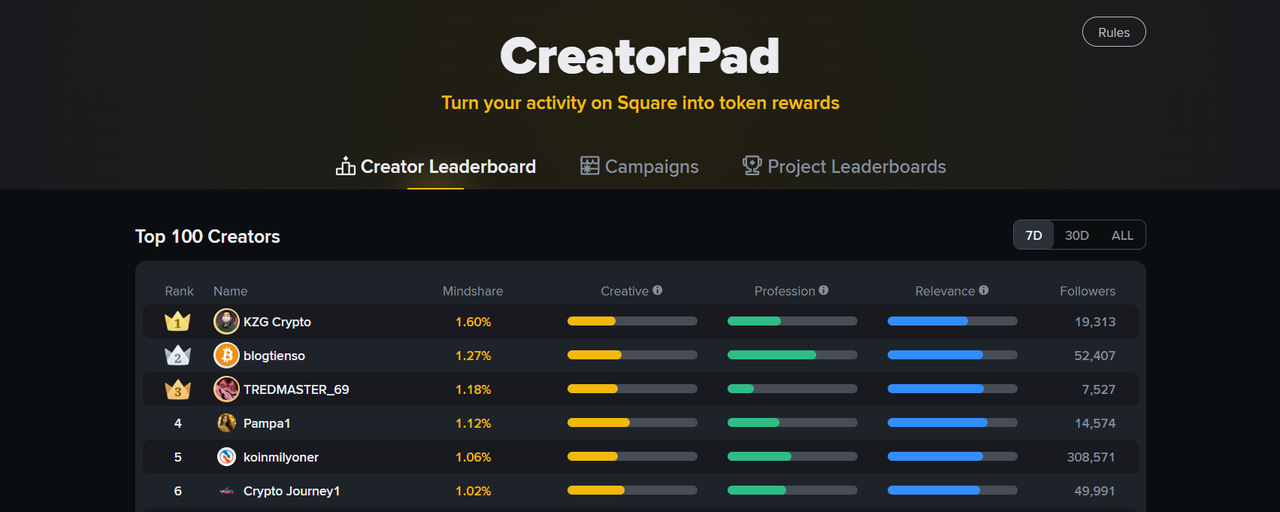This screenshot has width=1280, height=512.
Task: Click the Relevance column info icon
Action: 984,291
